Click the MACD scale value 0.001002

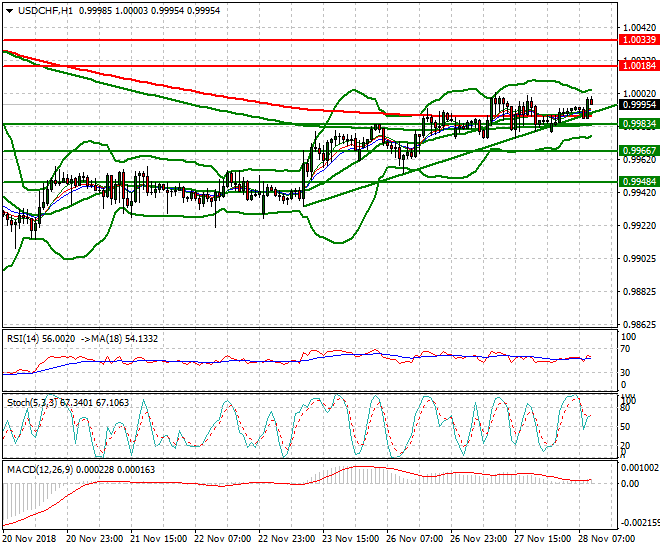point(639,468)
